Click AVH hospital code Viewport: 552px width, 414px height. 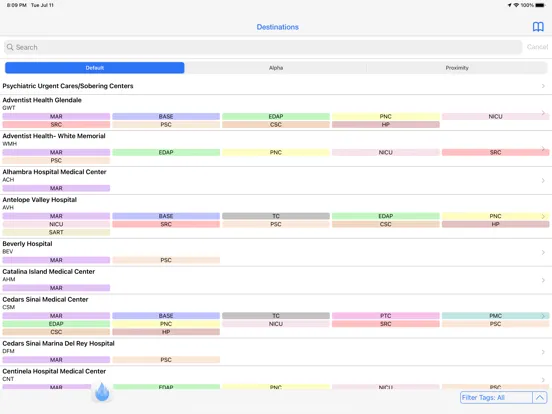pos(8,208)
